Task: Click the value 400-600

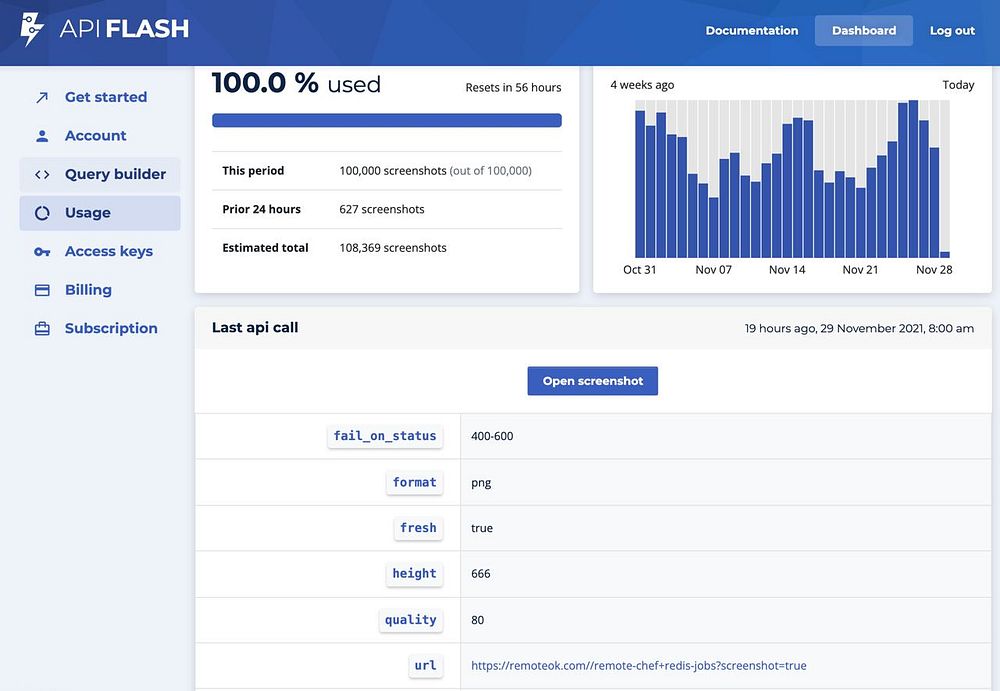Action: [492, 436]
